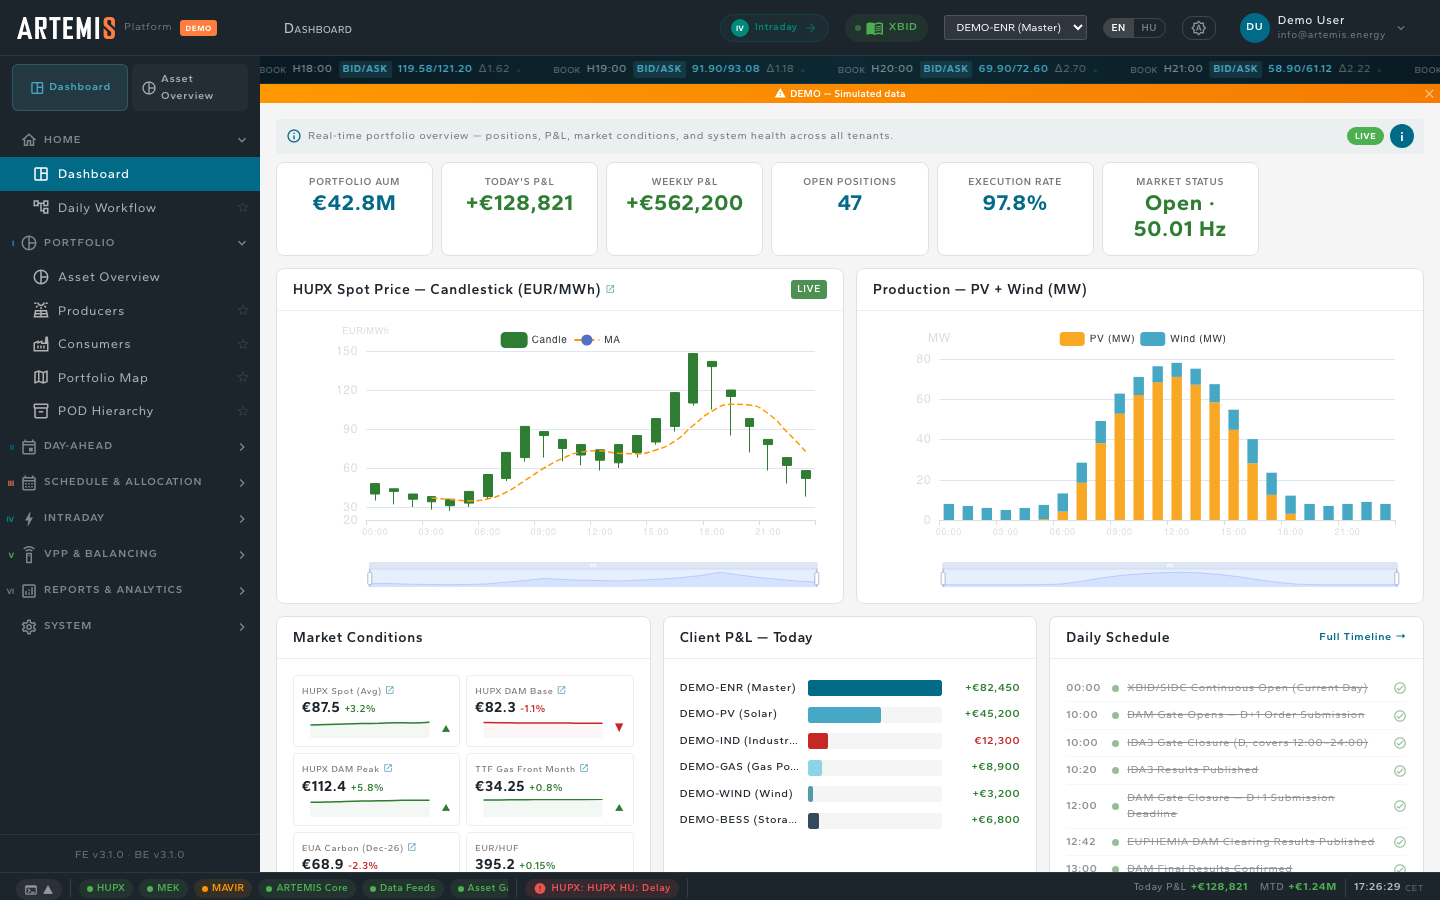
Task: Dismiss the orange DEMO simulated data banner
Action: point(1429,94)
